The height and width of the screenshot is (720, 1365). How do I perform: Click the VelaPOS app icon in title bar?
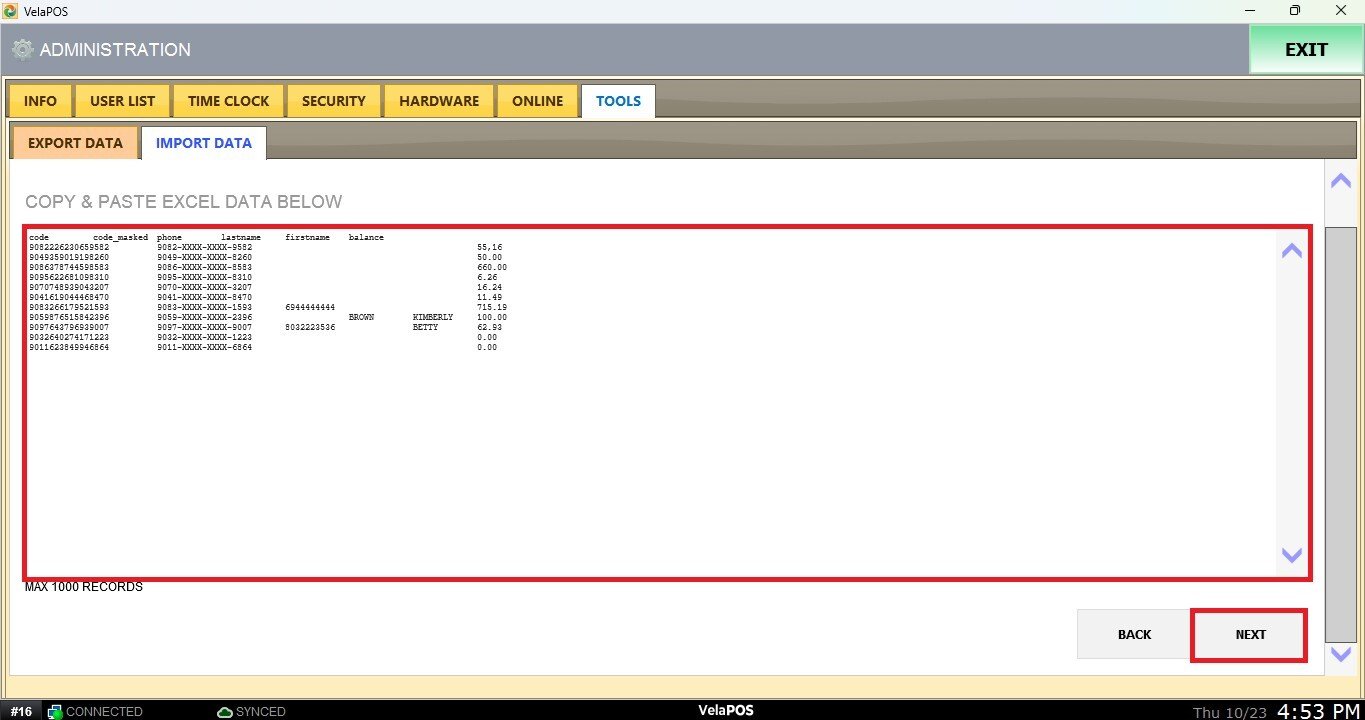(10, 10)
